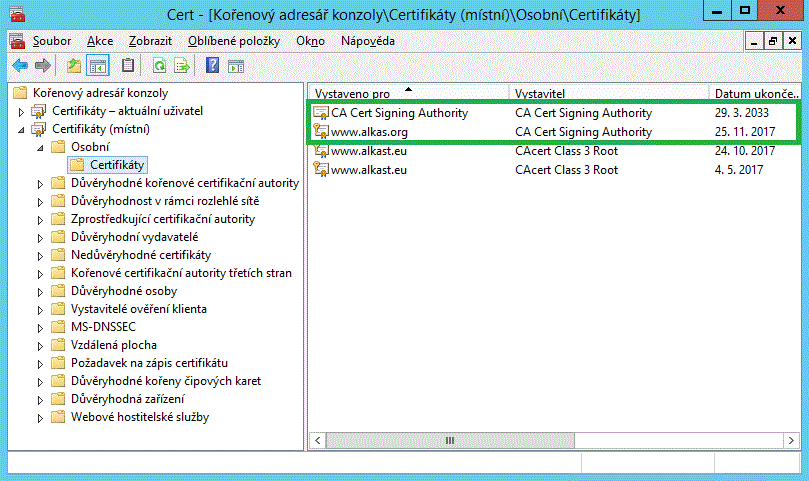Toggle the Show/Hide Console Tree button
Viewport: 809px width, 481px height.
[x=98, y=66]
